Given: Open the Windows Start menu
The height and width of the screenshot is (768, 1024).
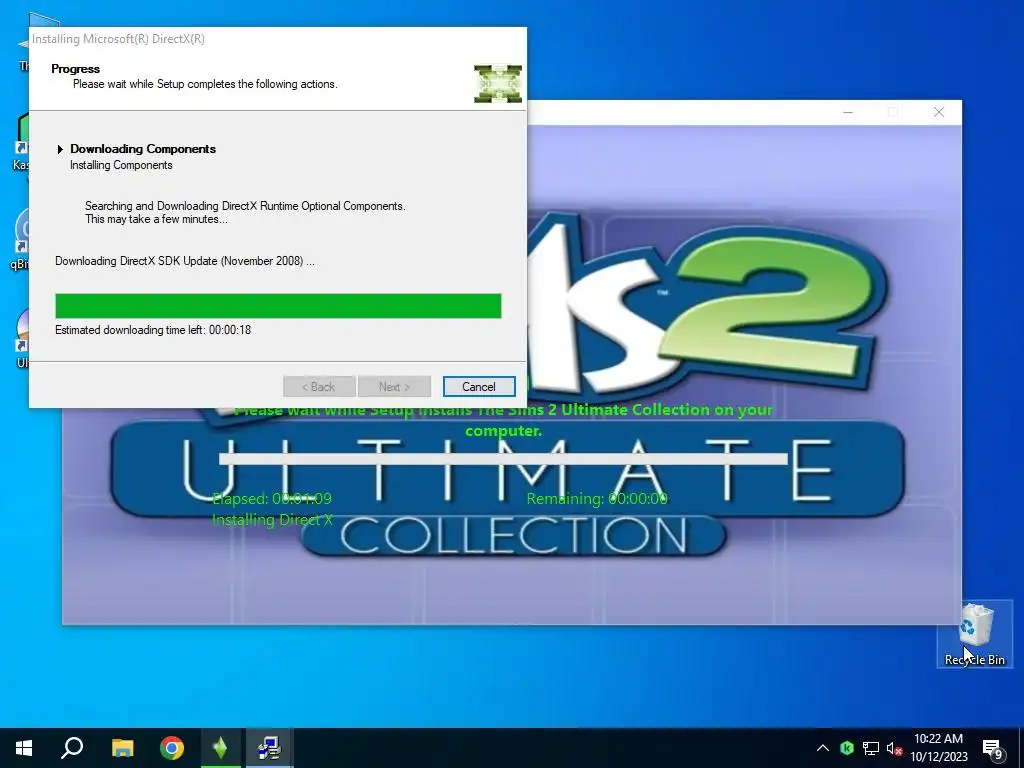Looking at the screenshot, I should [x=24, y=748].
